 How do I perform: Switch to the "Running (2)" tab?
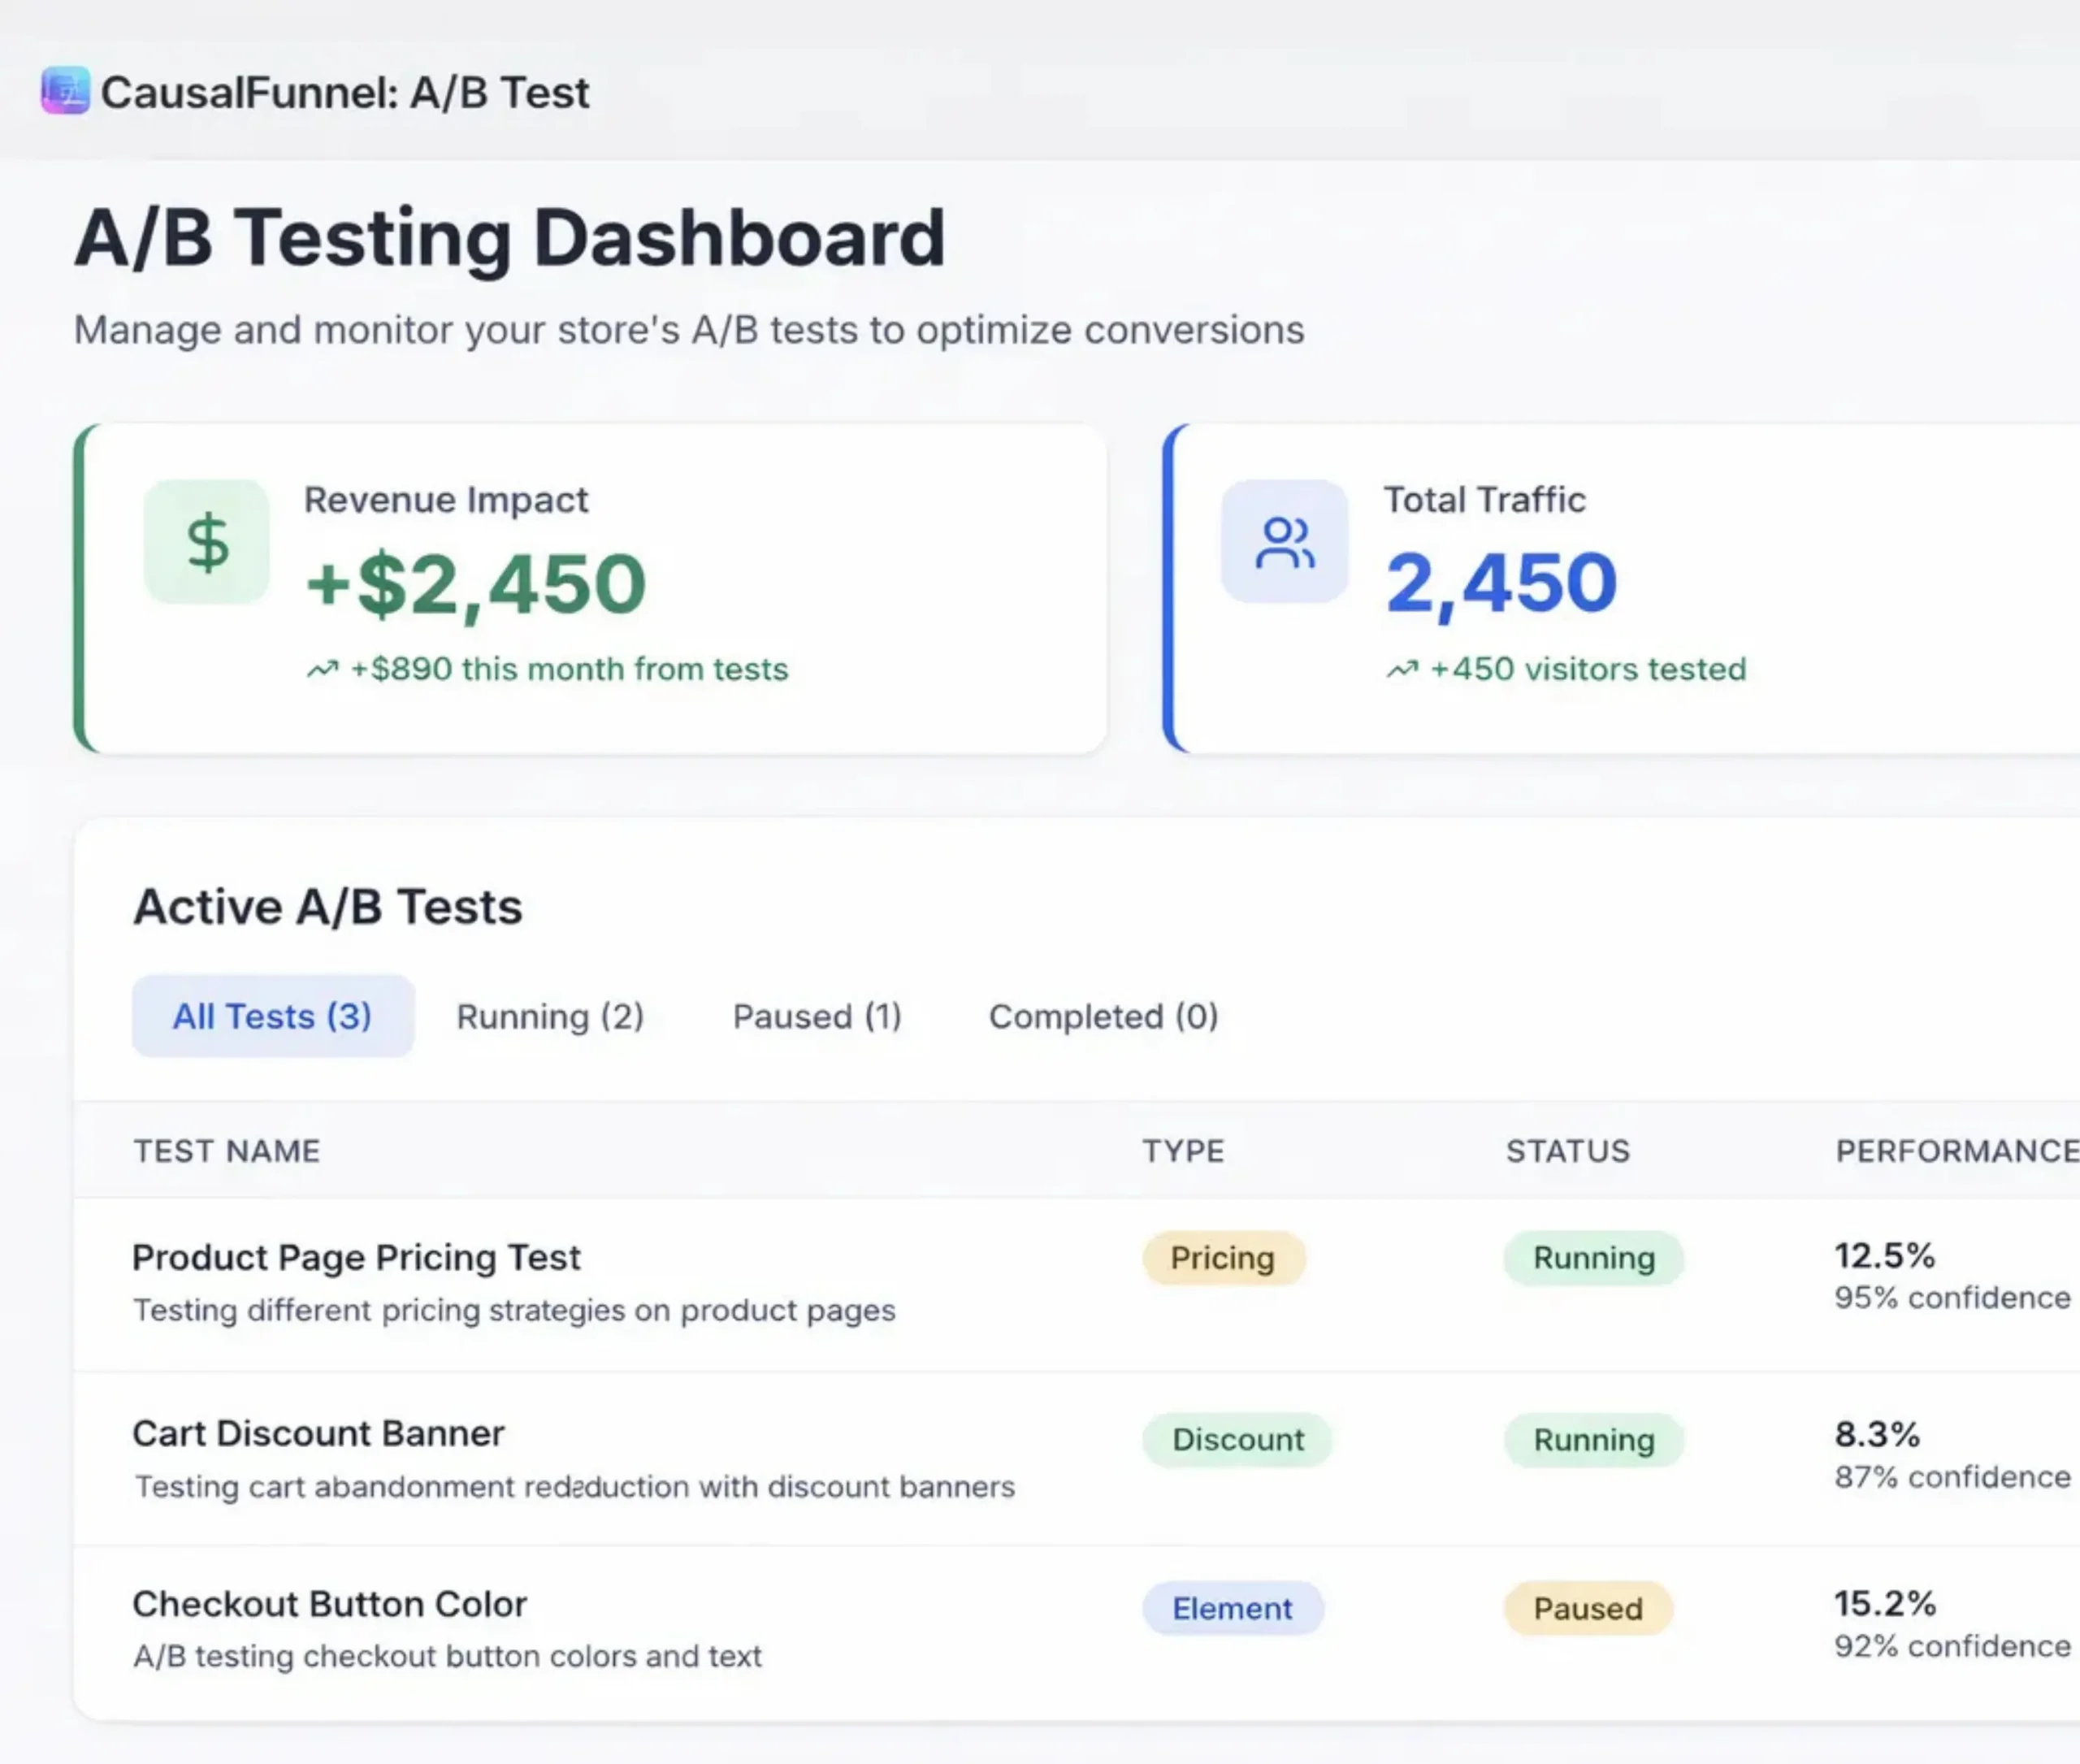[x=549, y=1016]
